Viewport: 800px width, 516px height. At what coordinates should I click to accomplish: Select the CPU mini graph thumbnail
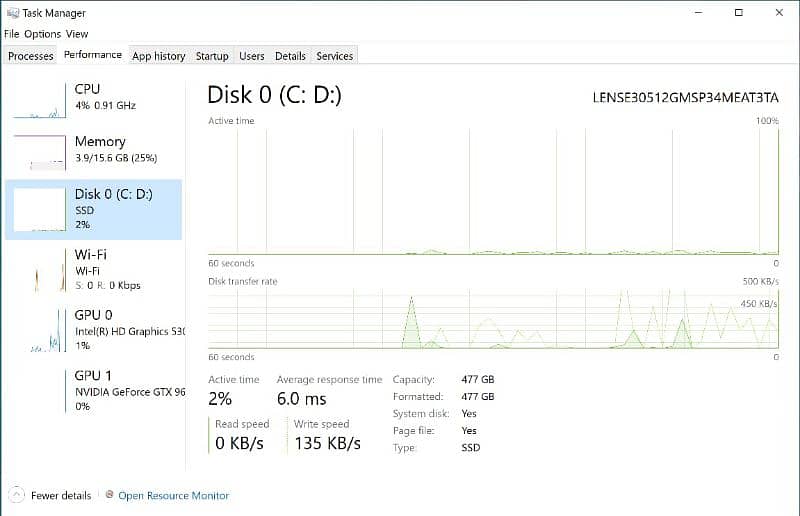pyautogui.click(x=39, y=100)
